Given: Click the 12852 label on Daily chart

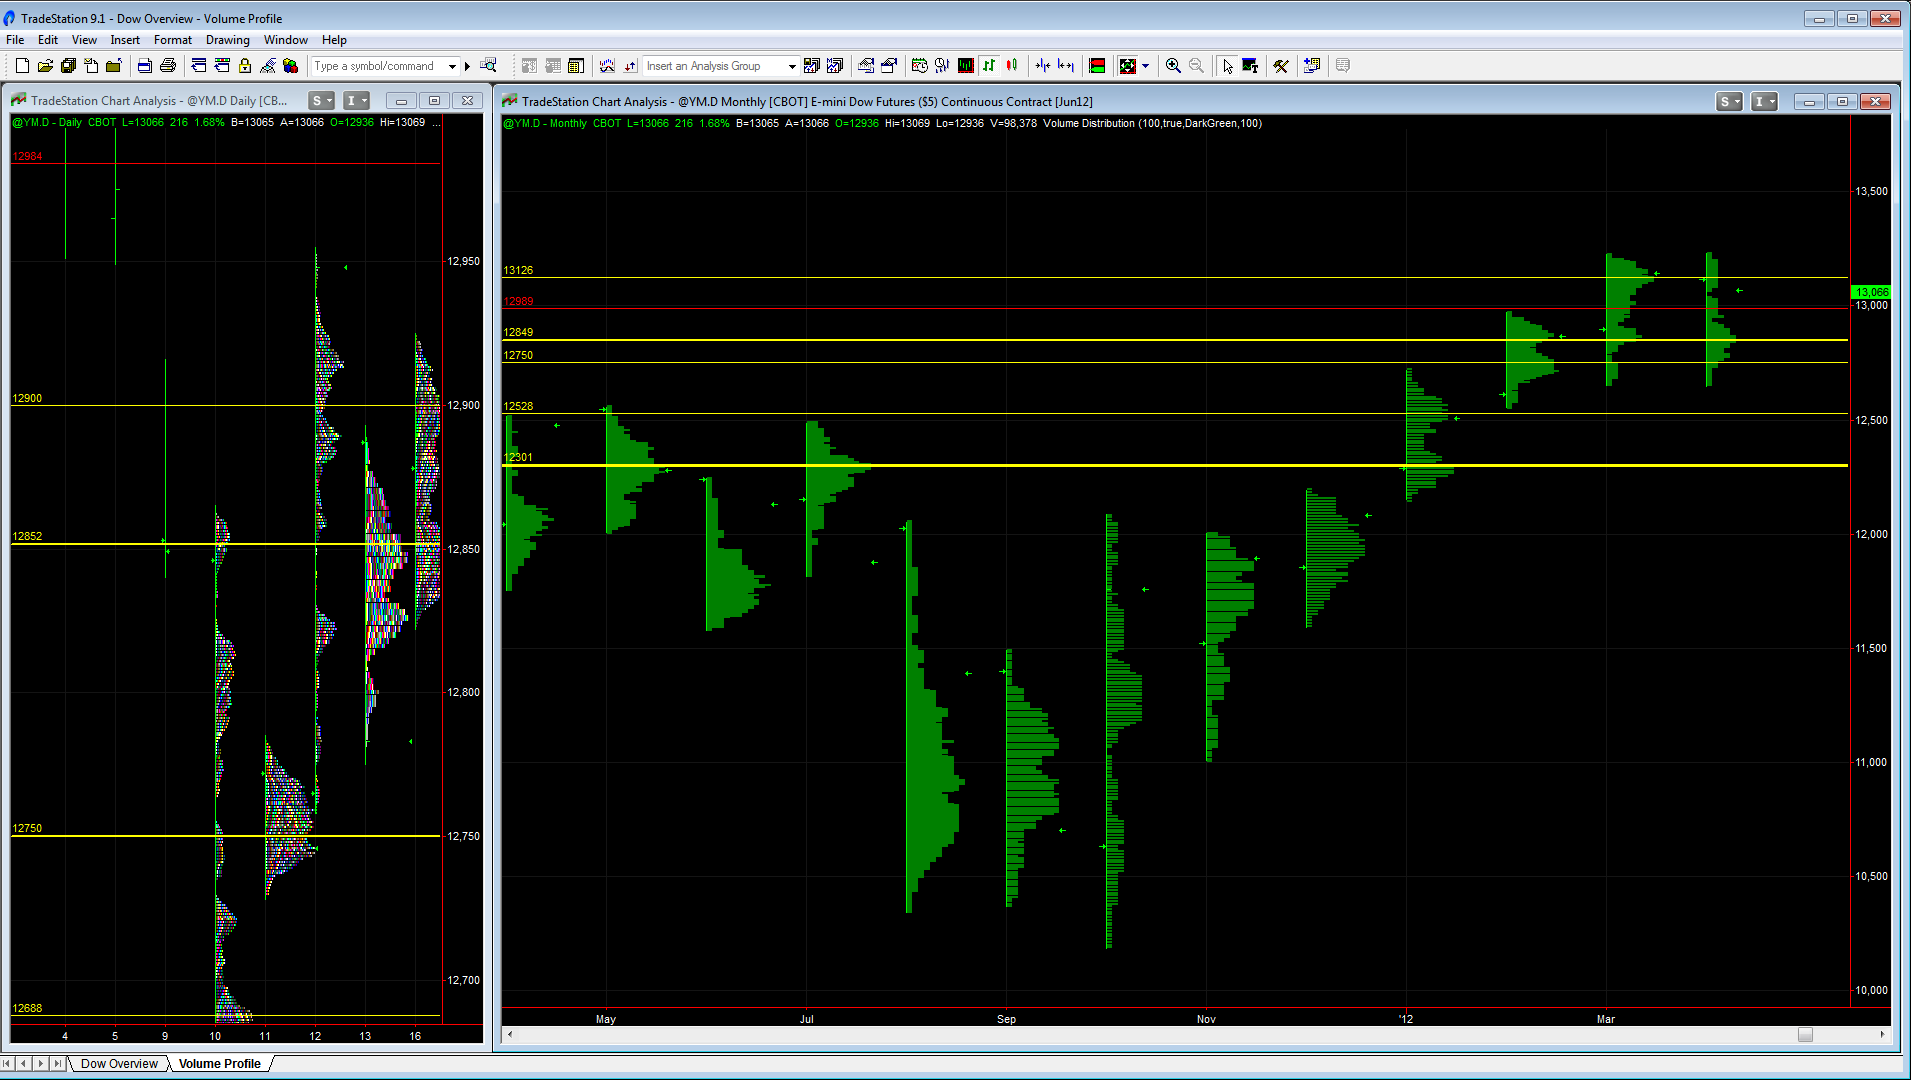Looking at the screenshot, I should point(27,536).
